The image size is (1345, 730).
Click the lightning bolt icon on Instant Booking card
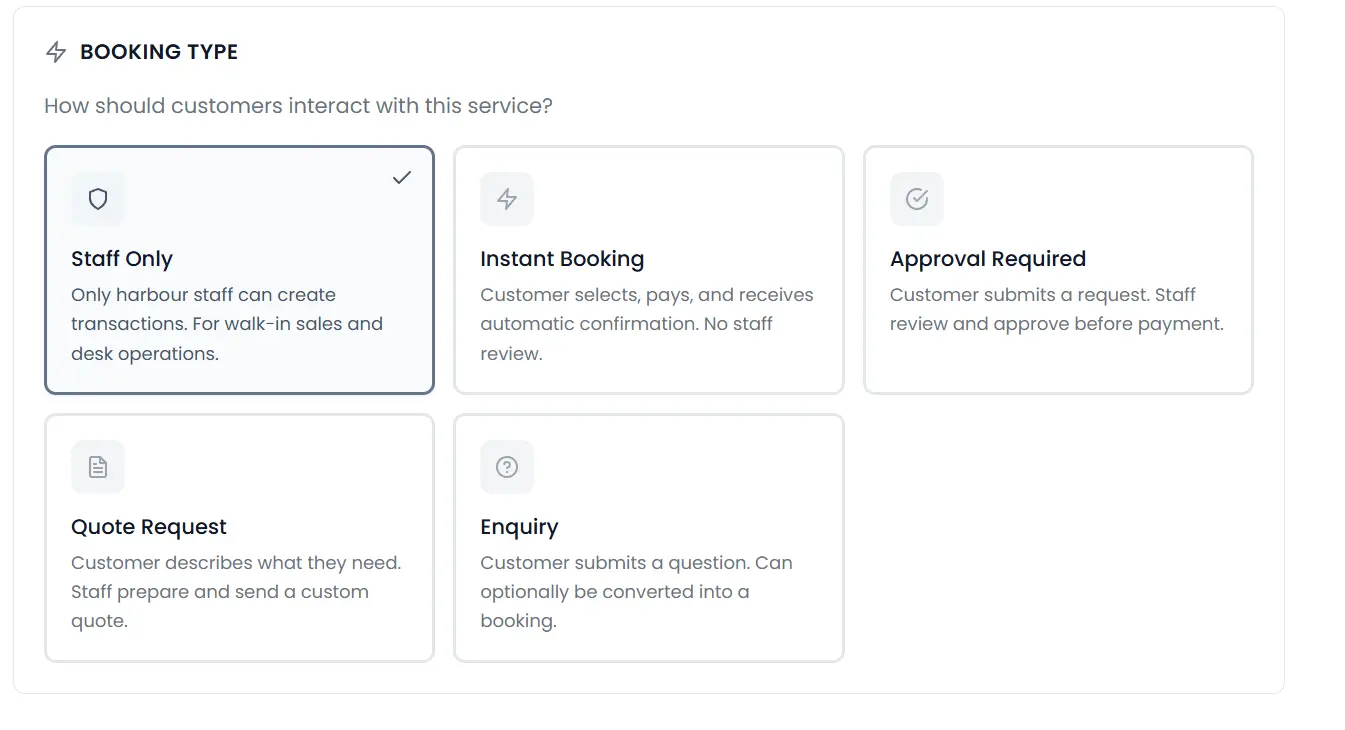click(x=507, y=199)
